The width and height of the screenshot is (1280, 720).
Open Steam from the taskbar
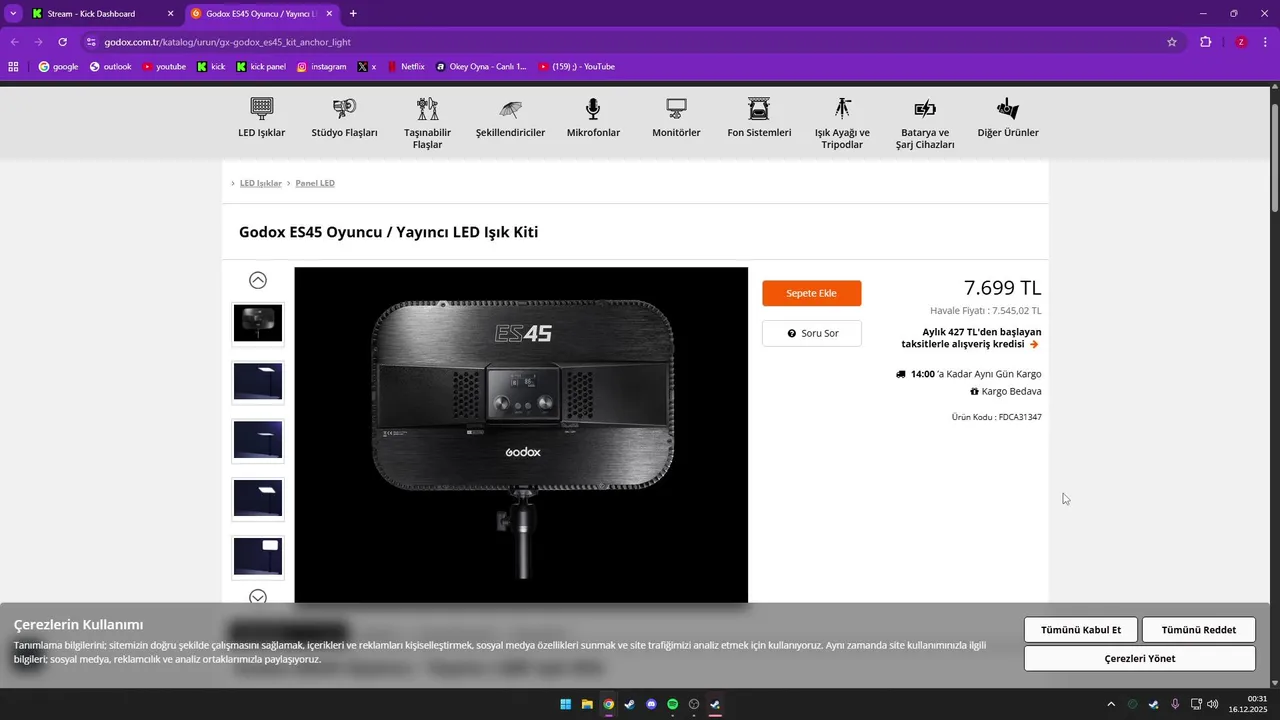coord(630,704)
